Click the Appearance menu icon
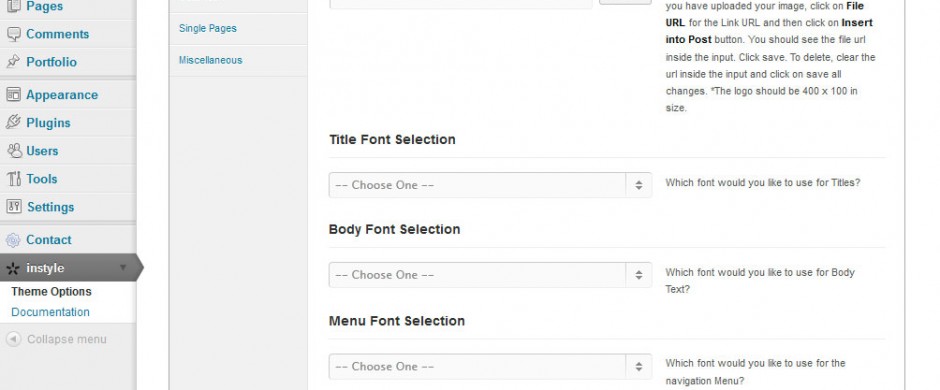 [x=13, y=95]
